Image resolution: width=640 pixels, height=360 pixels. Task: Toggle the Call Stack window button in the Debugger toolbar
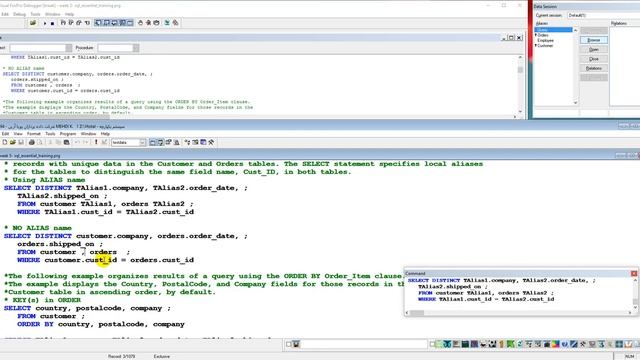point(122,23)
